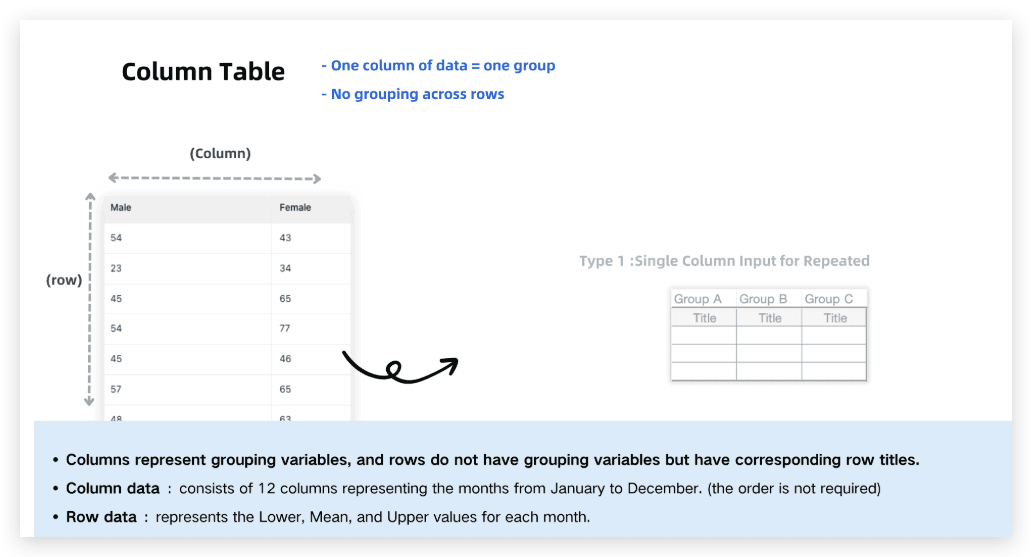Click 'No grouping across rows' text
This screenshot has width=1032, height=557.
(413, 94)
